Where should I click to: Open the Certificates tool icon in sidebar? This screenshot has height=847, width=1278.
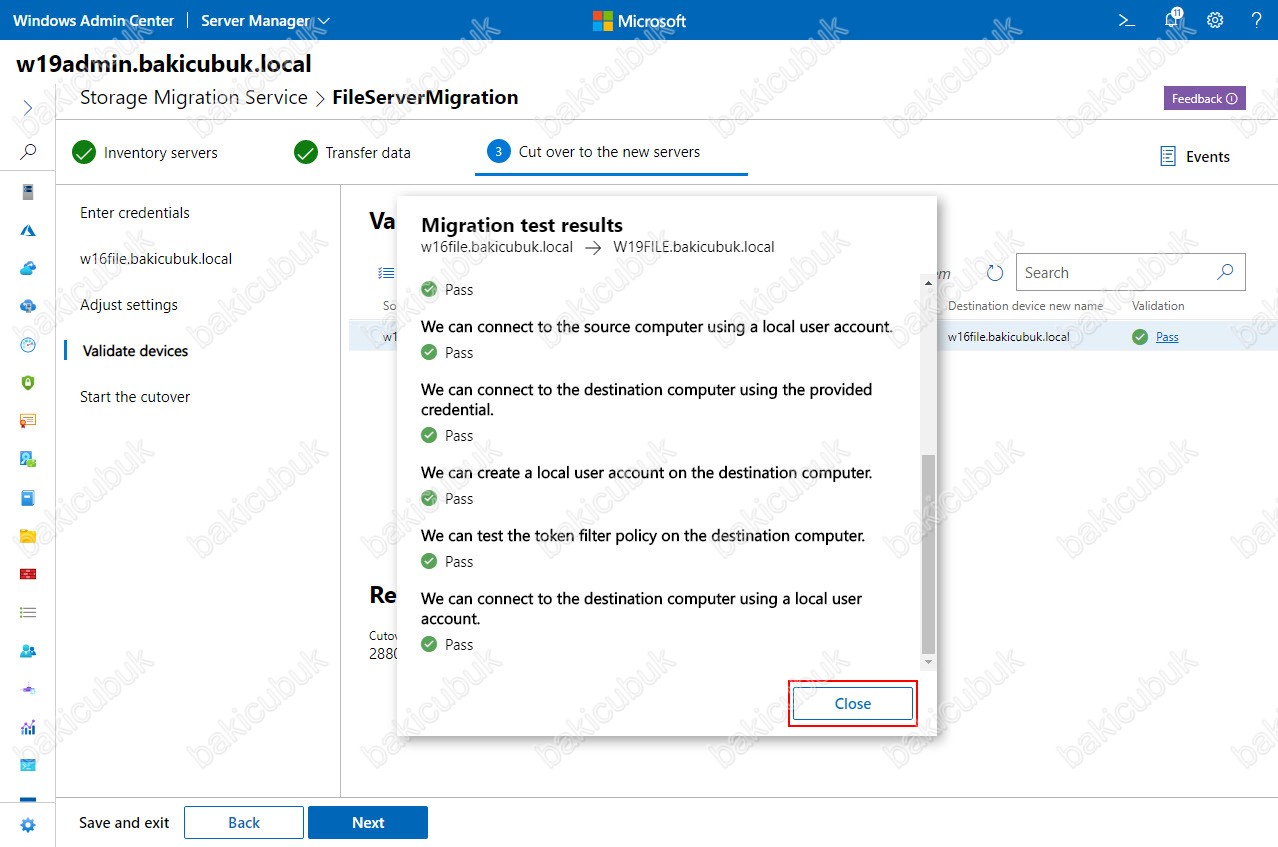click(x=28, y=421)
